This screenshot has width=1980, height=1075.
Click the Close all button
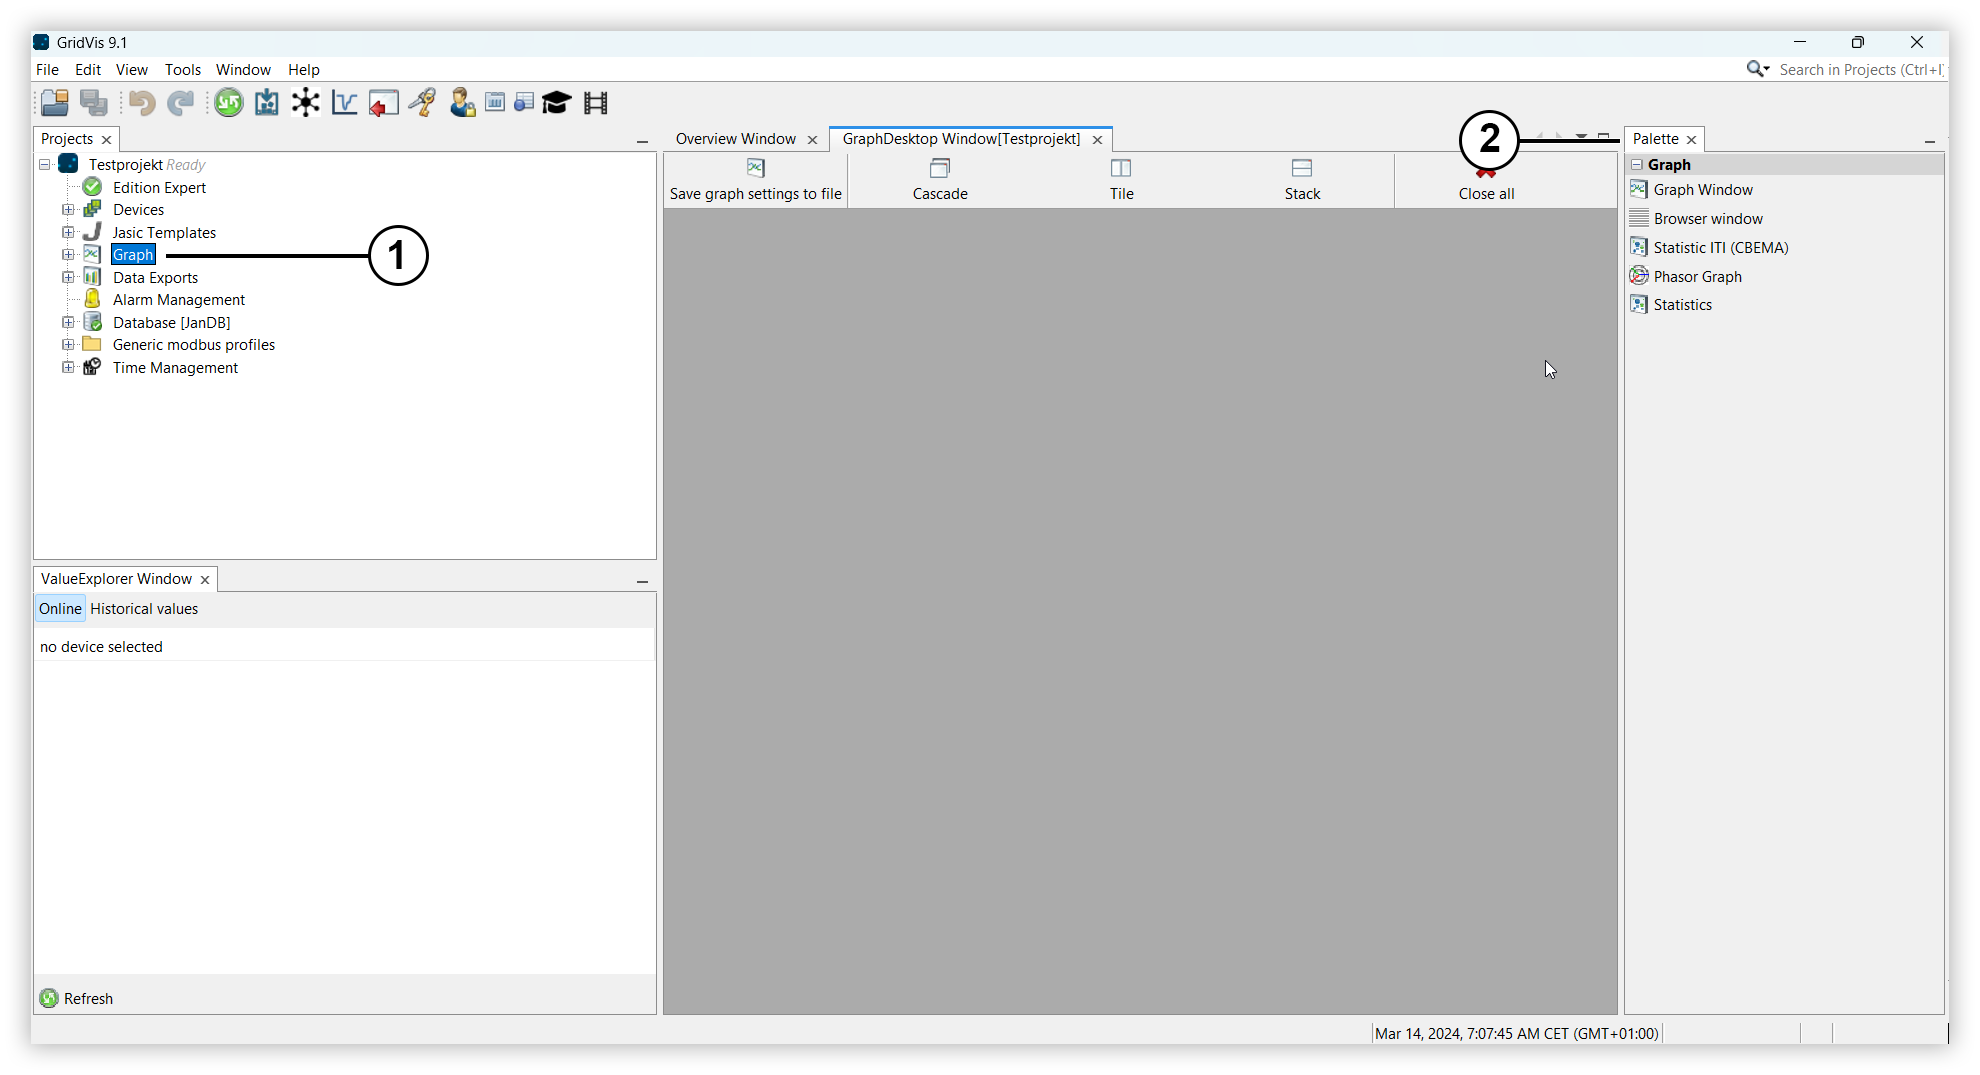pyautogui.click(x=1486, y=180)
